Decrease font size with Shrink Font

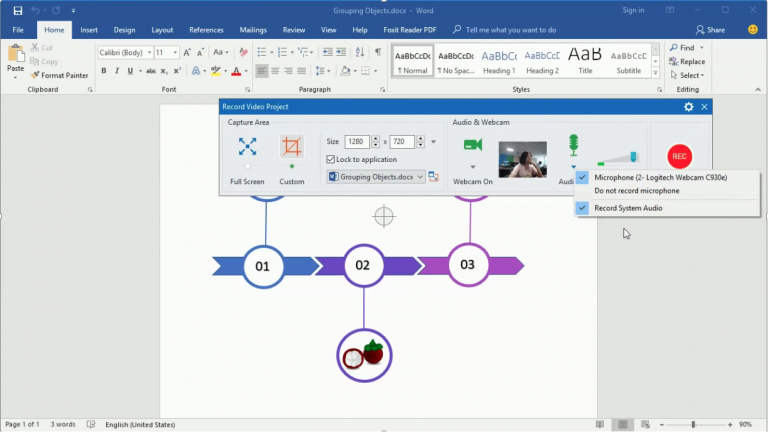coord(200,52)
